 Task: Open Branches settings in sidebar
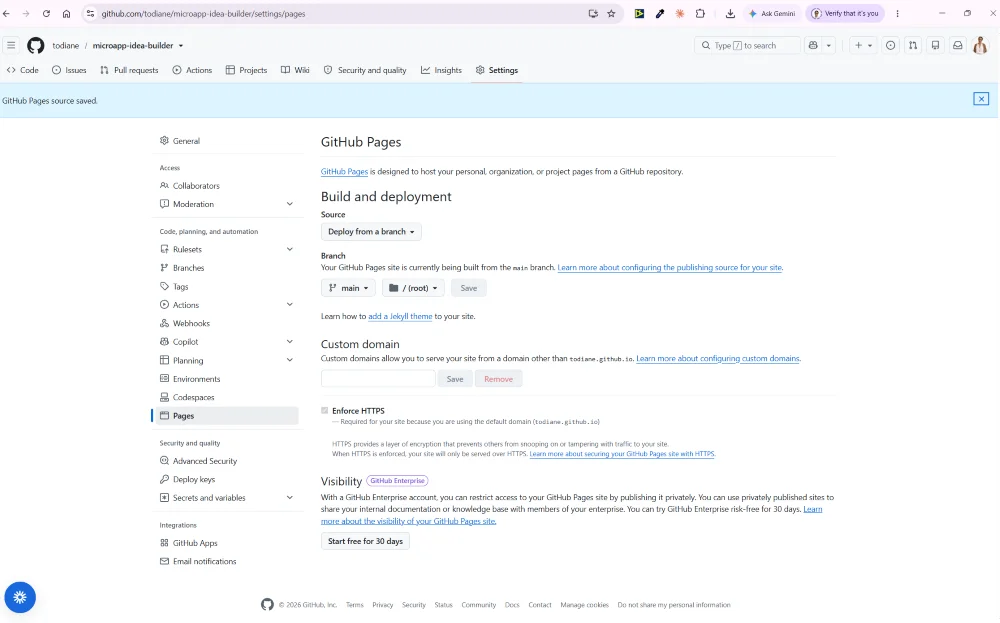click(228, 268)
